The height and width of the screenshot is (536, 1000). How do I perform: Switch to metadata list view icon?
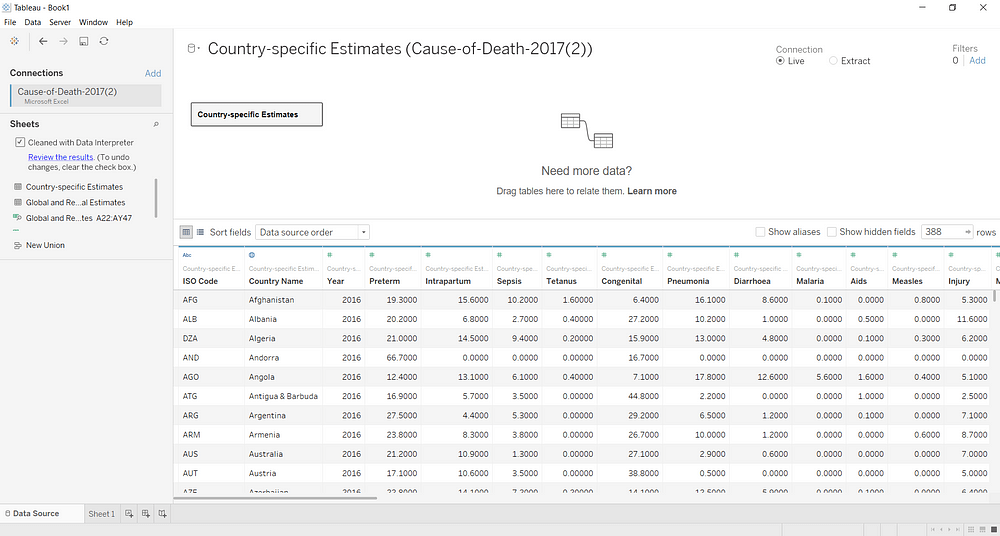pos(200,232)
